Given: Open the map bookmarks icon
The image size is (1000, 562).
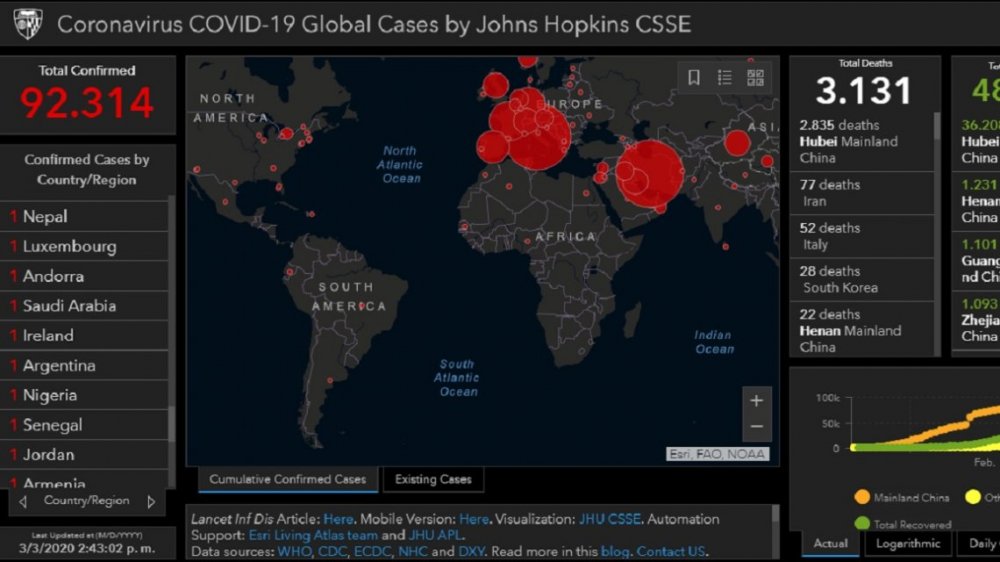Looking at the screenshot, I should click(x=694, y=77).
